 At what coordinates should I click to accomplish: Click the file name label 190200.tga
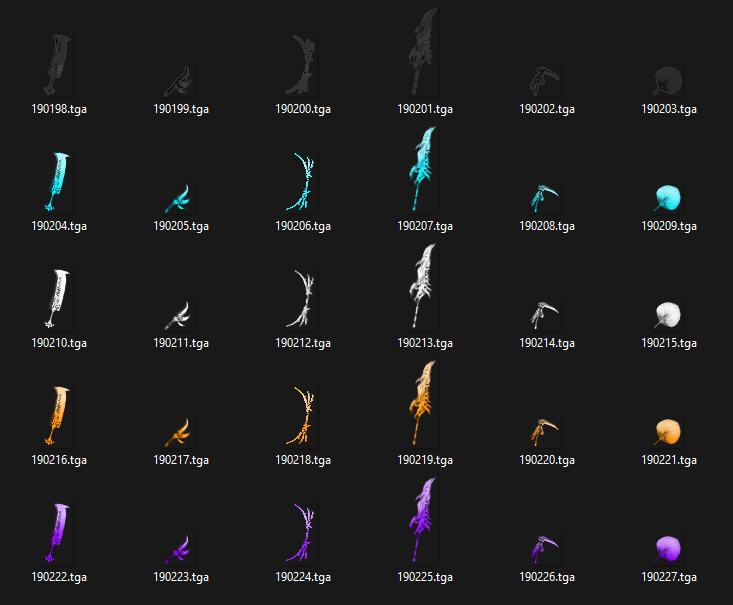click(303, 109)
